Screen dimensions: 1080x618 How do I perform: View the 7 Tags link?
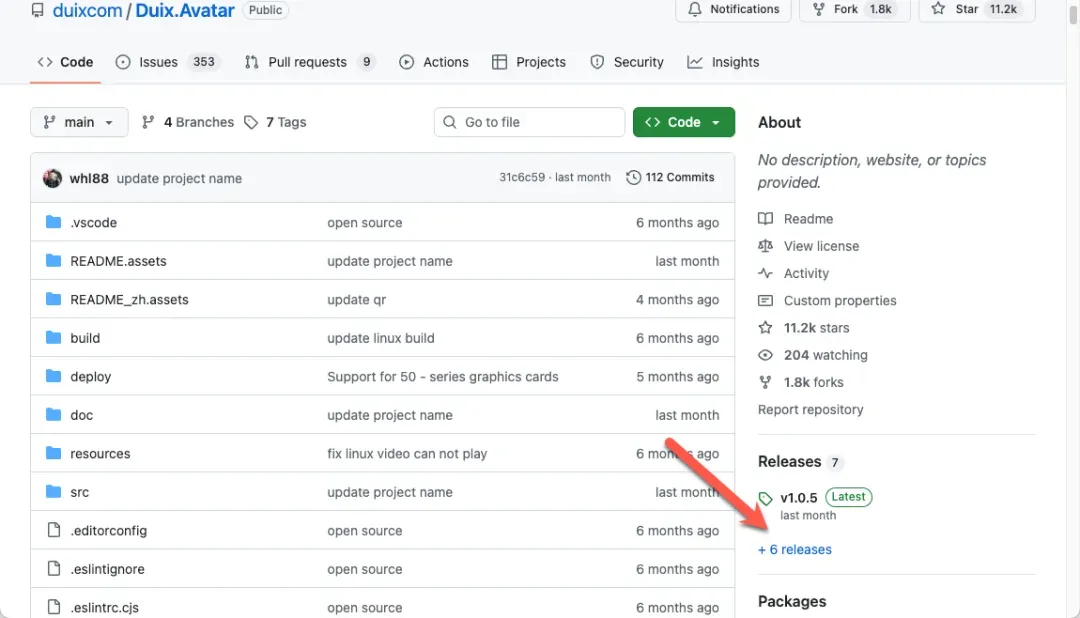[x=276, y=122]
